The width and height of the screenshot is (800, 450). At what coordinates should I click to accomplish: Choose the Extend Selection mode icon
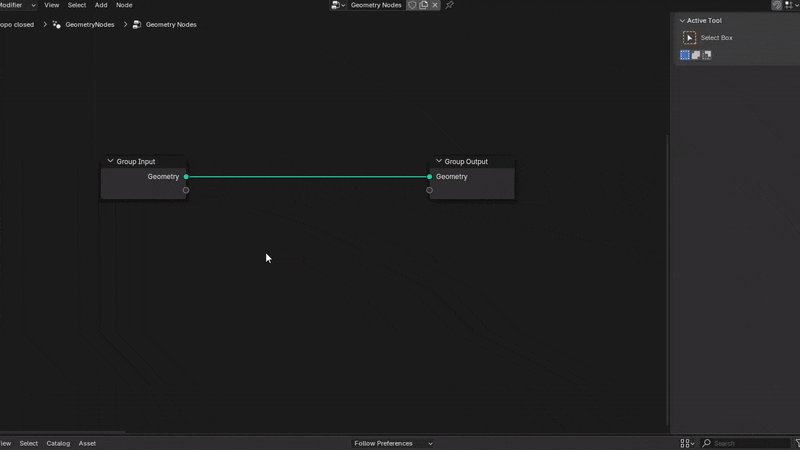(x=696, y=55)
